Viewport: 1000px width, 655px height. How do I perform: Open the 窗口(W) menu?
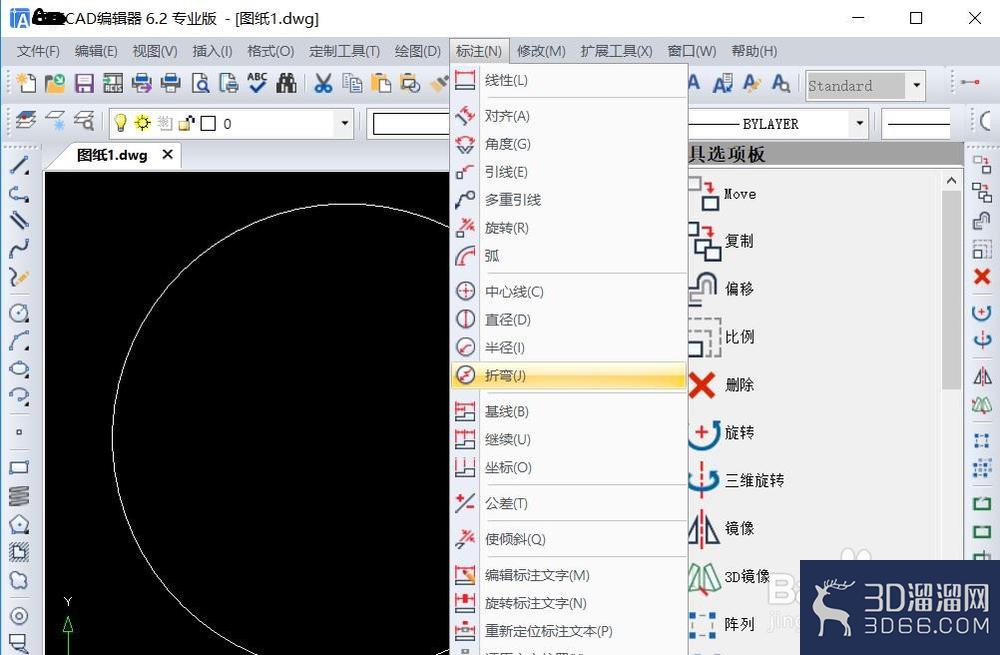[692, 51]
